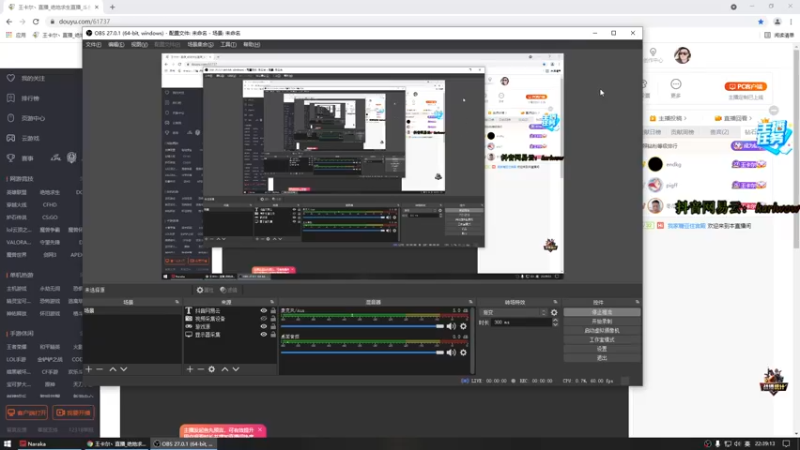Open OBS 编辑 menu
Viewport: 800px width, 450px height.
pos(116,44)
